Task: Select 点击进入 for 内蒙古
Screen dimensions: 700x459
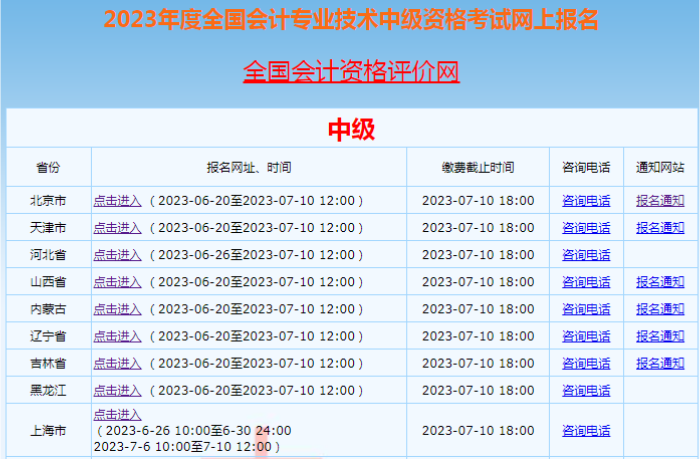Action: pyautogui.click(x=117, y=309)
